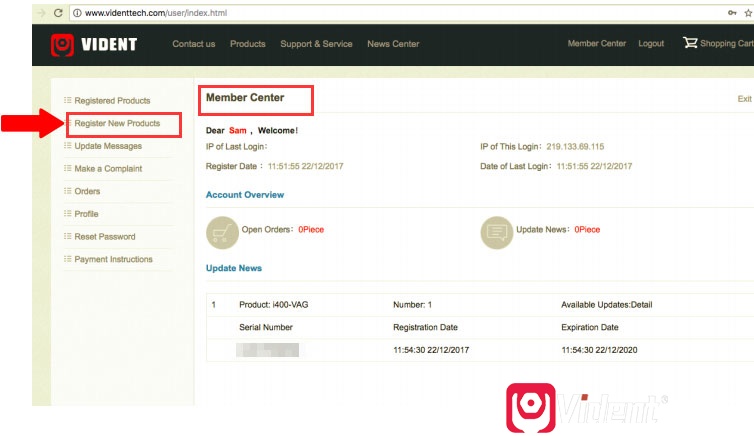Click the list icon beside Make a Complaint
Screen dimensions: 754x436
[x=68, y=168]
